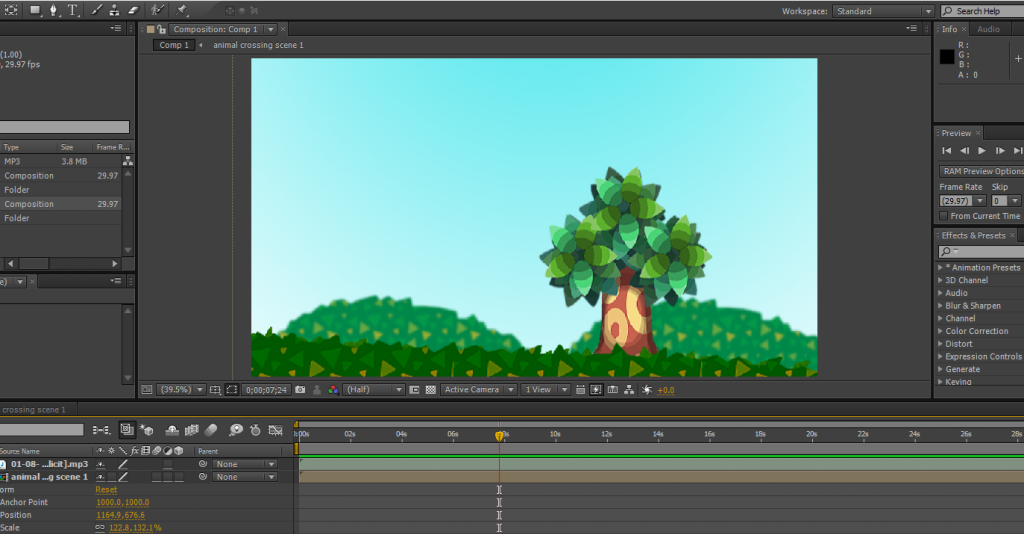Select the Eraser tool

click(x=133, y=10)
